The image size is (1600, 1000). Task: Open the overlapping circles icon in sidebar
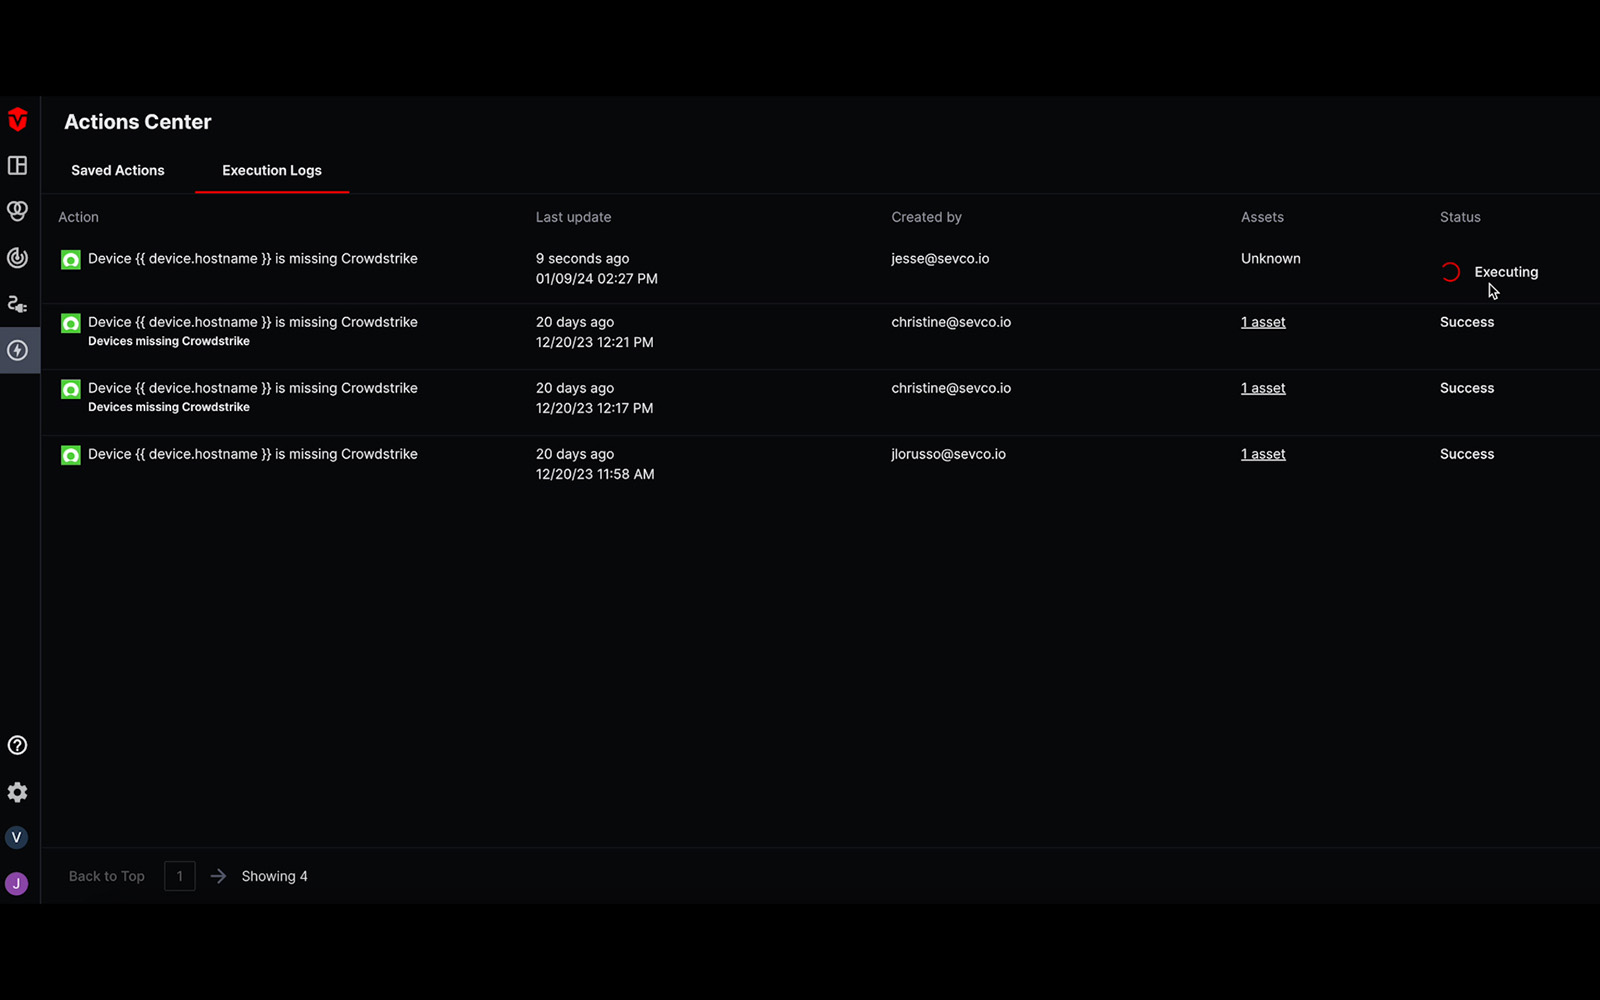coord(18,211)
